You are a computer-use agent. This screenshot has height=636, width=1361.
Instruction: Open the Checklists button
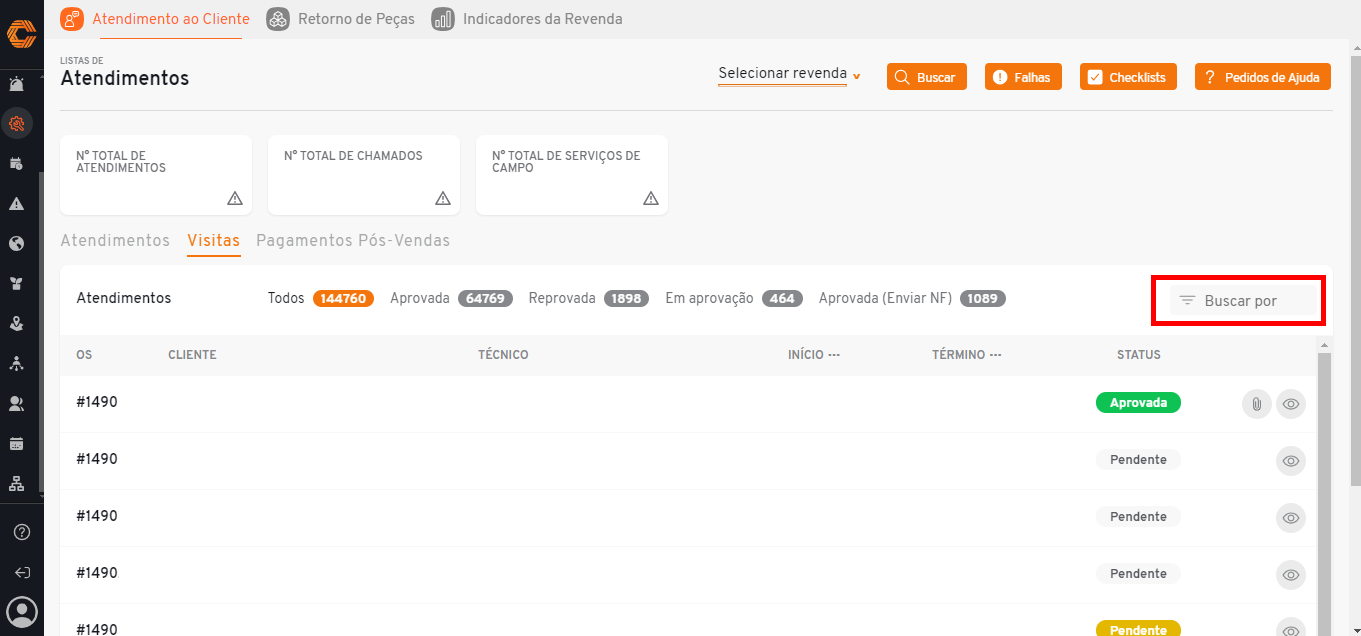pyautogui.click(x=1129, y=77)
